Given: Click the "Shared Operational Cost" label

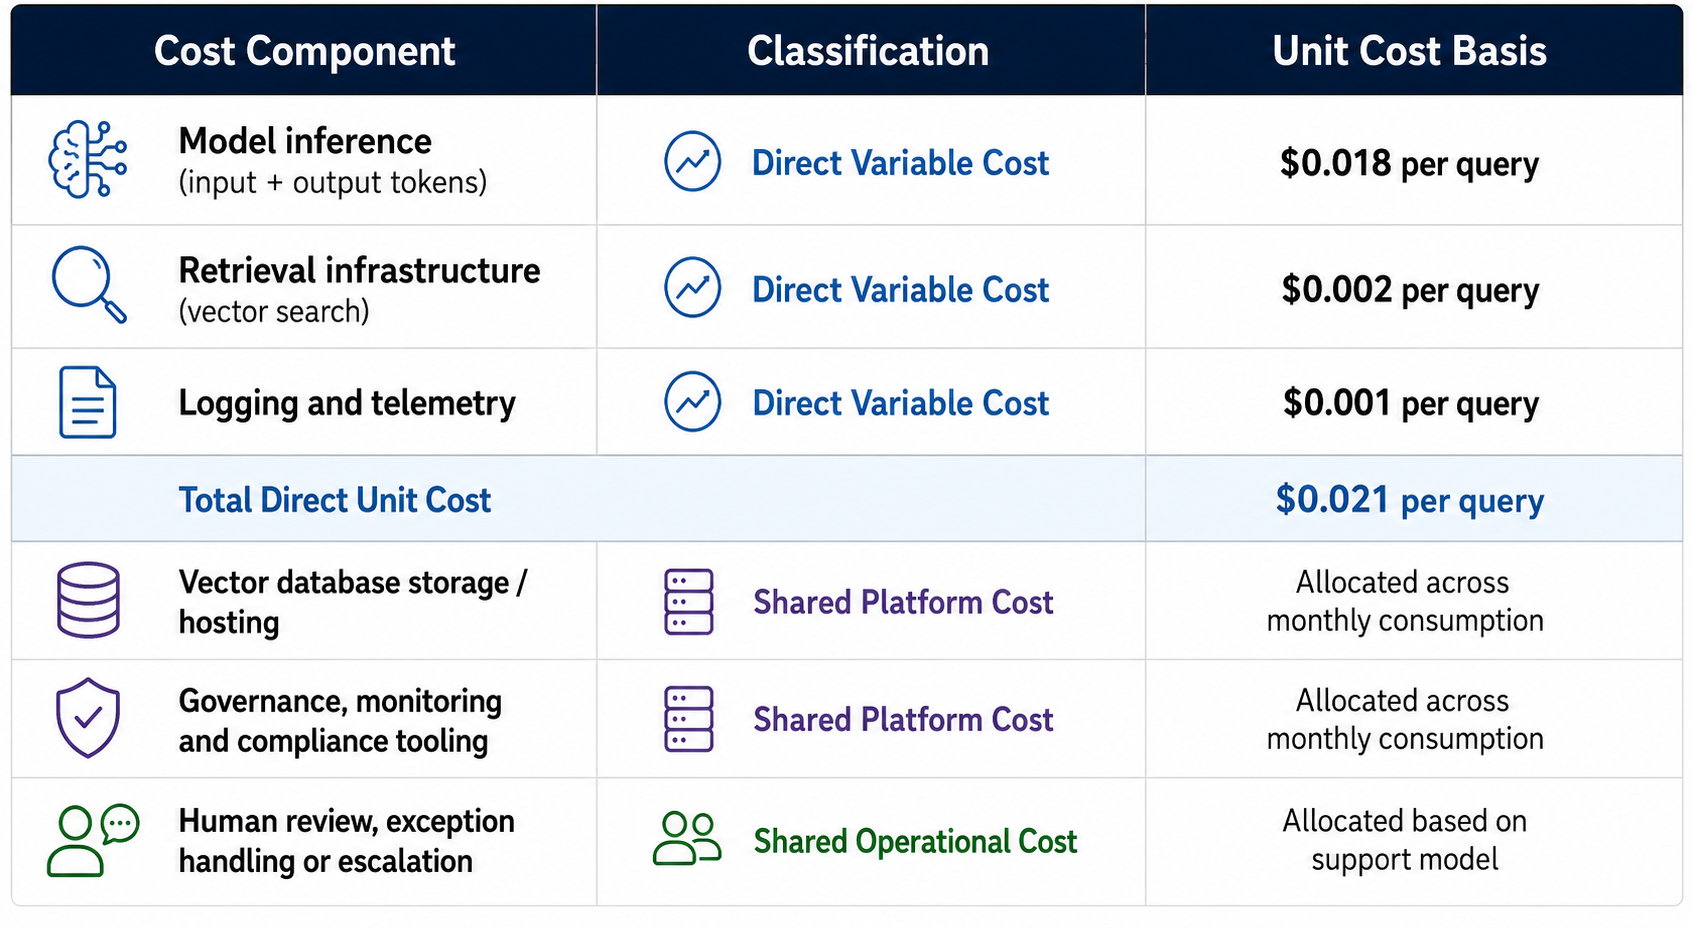Looking at the screenshot, I should point(915,841).
